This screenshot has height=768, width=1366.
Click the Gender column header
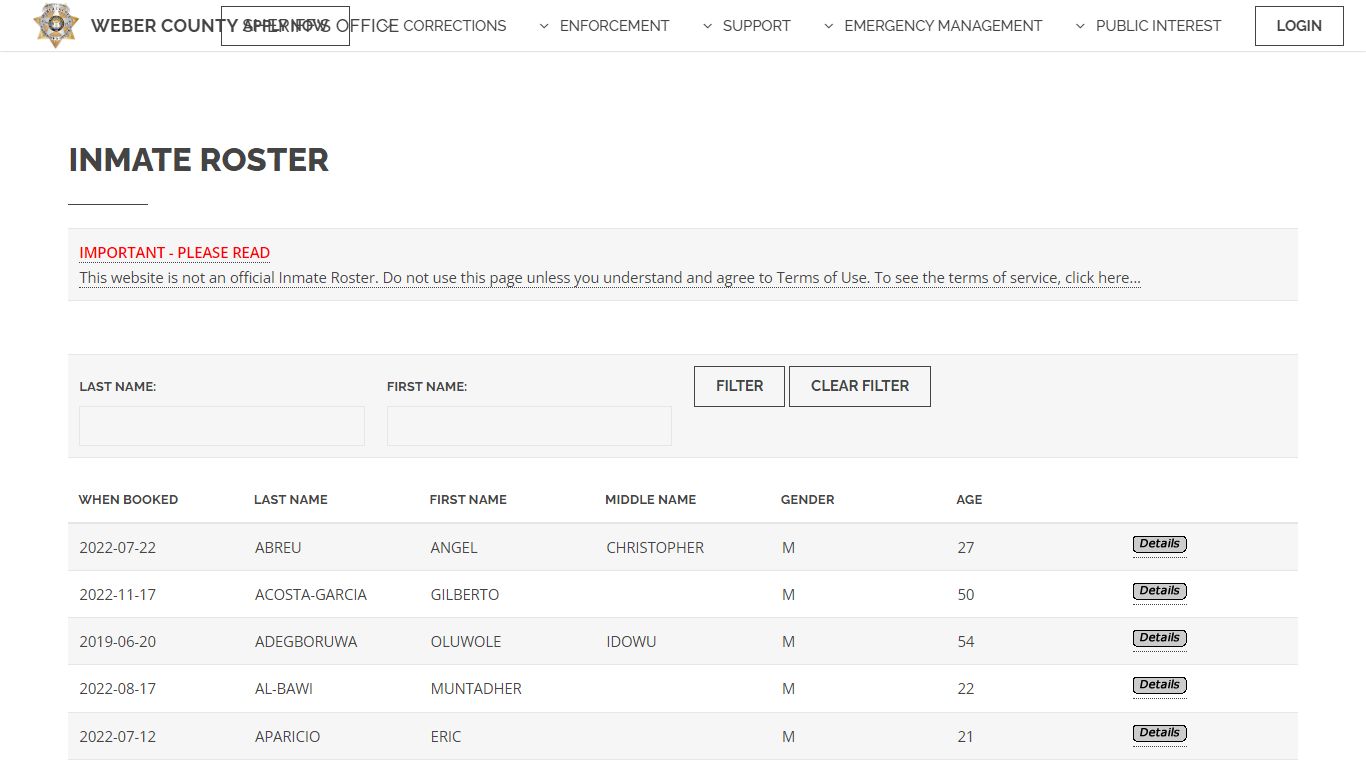click(x=807, y=499)
